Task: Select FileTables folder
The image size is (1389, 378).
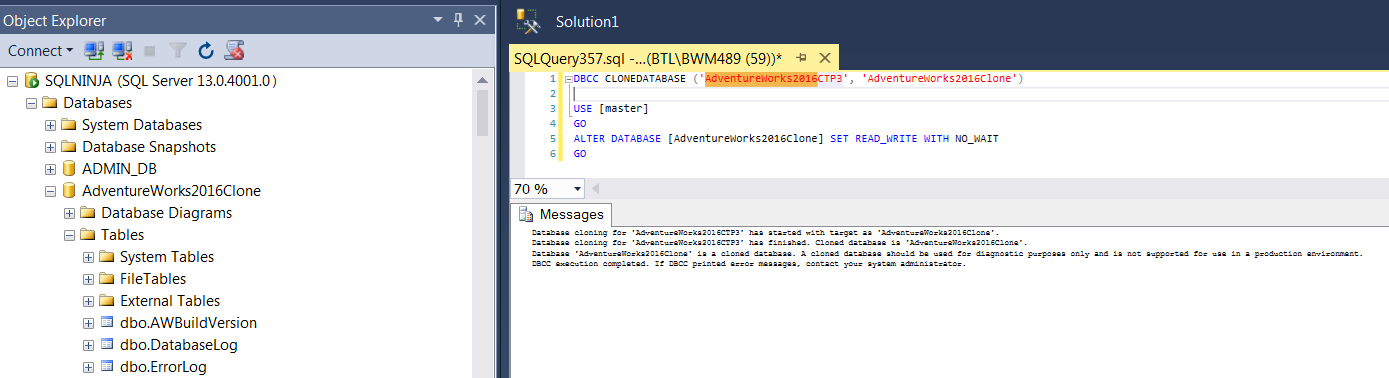Action: click(x=153, y=279)
